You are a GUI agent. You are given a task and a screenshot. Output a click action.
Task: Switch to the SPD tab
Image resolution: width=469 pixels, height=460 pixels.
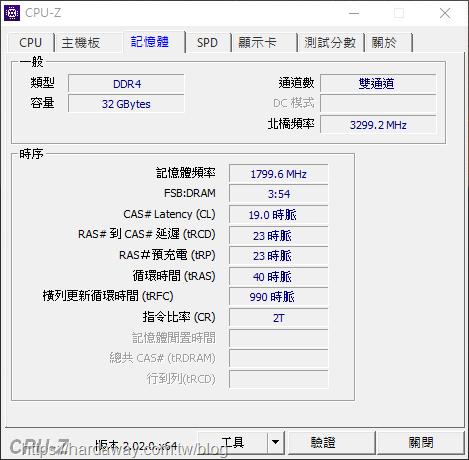208,43
